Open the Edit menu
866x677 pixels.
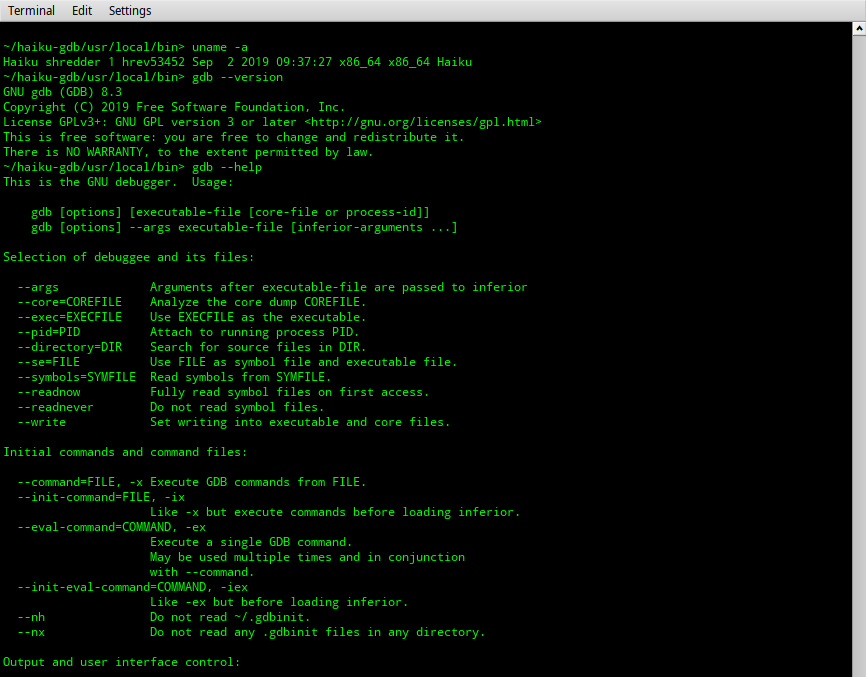(82, 10)
